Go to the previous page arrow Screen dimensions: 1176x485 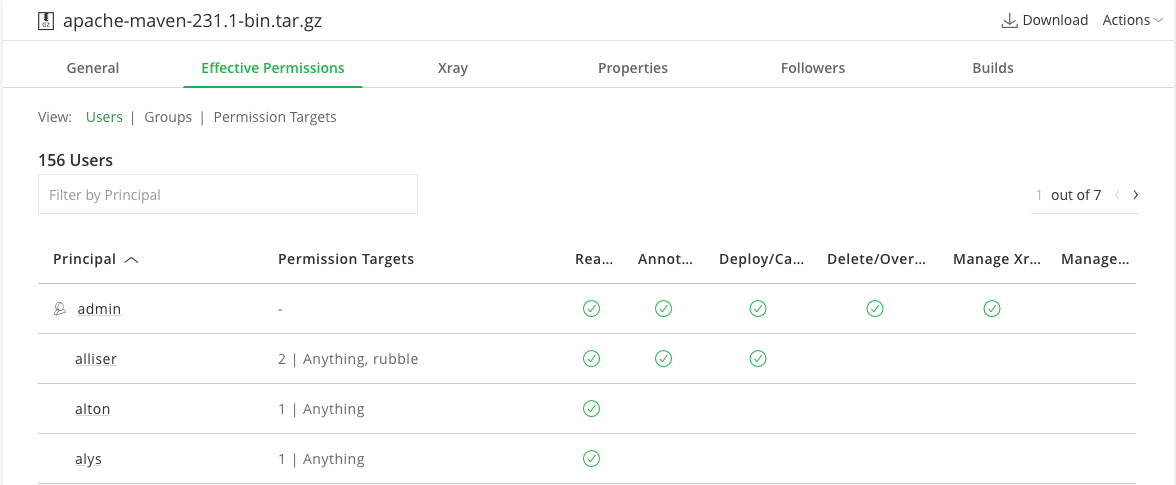pyautogui.click(x=1117, y=195)
